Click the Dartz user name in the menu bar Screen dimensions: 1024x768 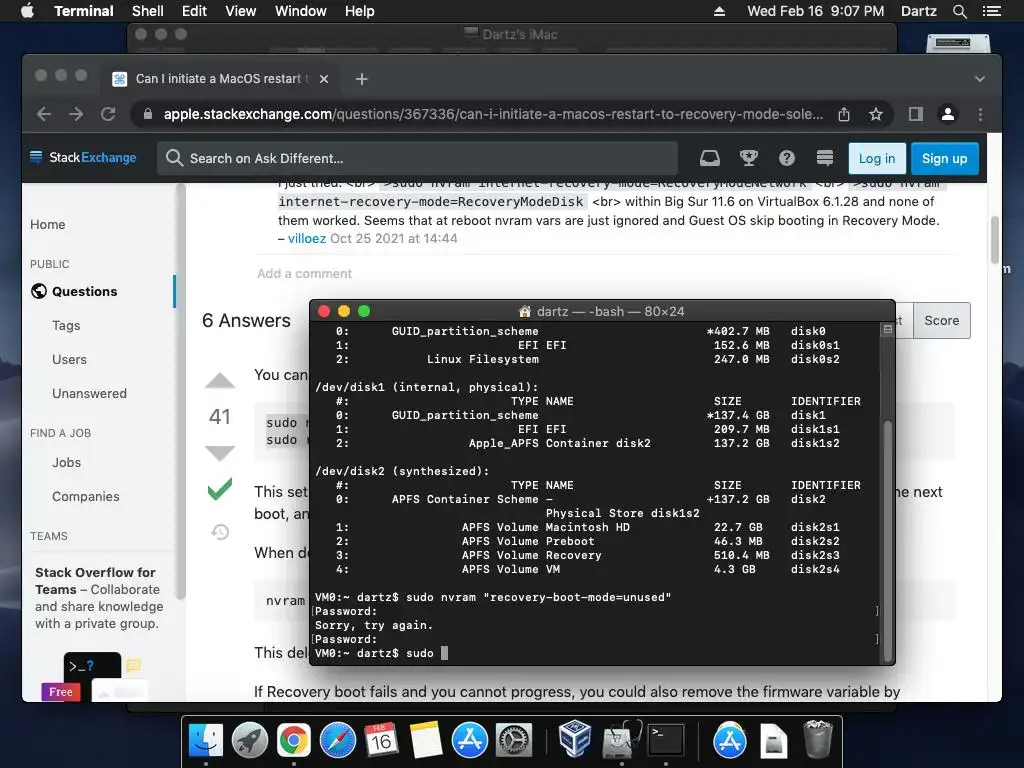click(x=918, y=11)
